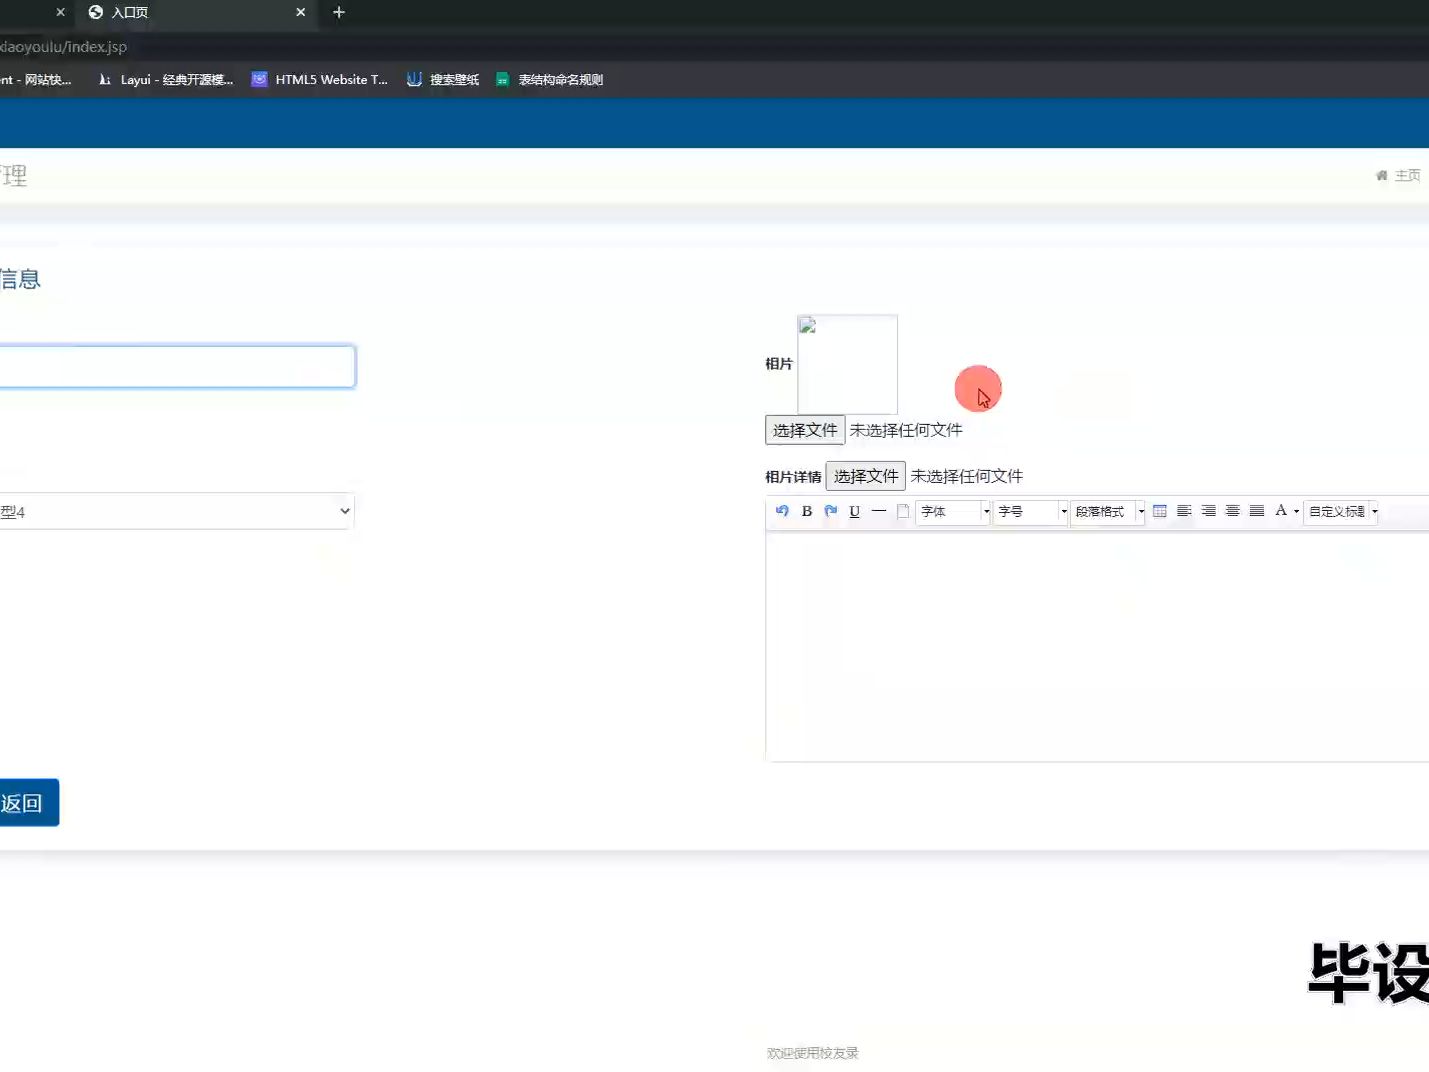The width and height of the screenshot is (1429, 1072).
Task: Open the type select dropdown showing 型4
Action: pos(176,511)
